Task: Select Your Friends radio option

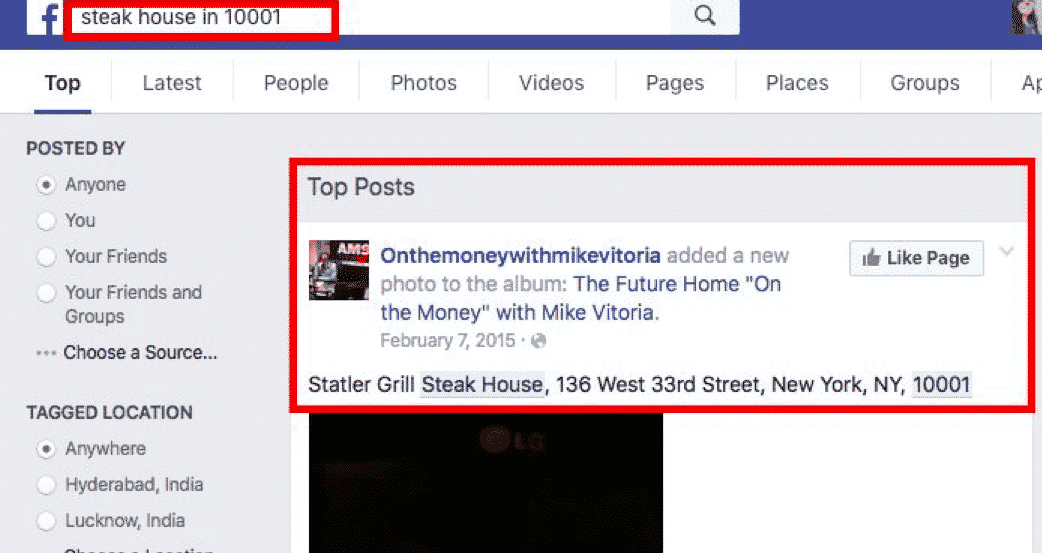Action: click(x=46, y=257)
